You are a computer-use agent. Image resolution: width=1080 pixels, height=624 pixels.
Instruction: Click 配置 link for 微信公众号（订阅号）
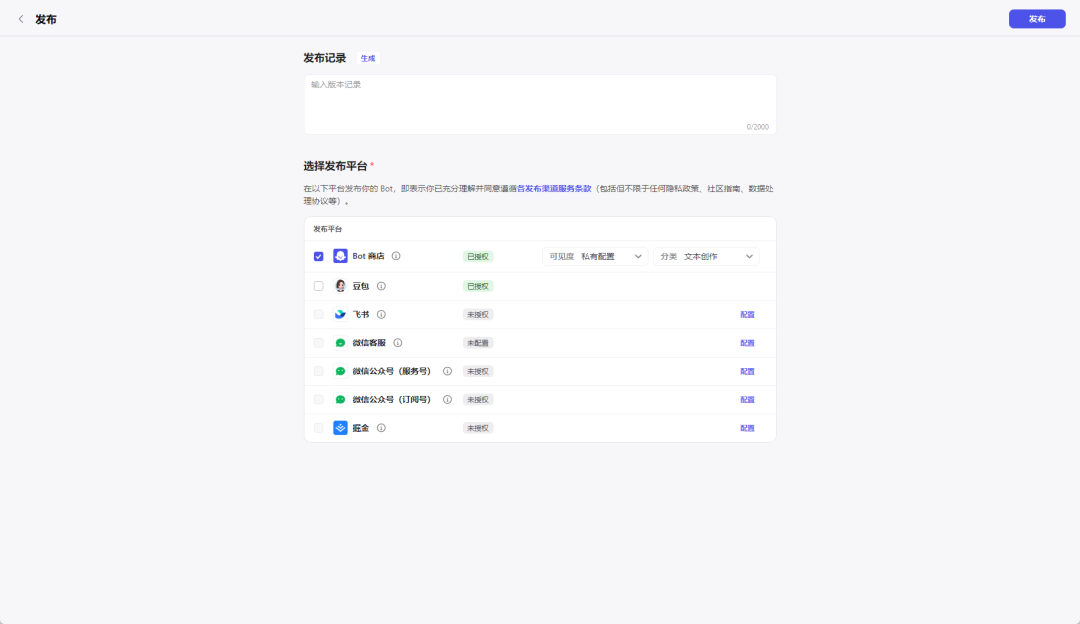coord(747,399)
